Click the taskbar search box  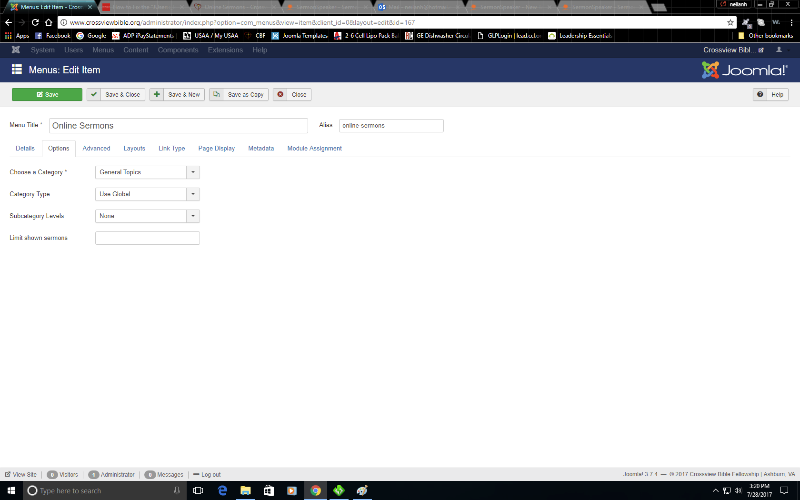105,491
